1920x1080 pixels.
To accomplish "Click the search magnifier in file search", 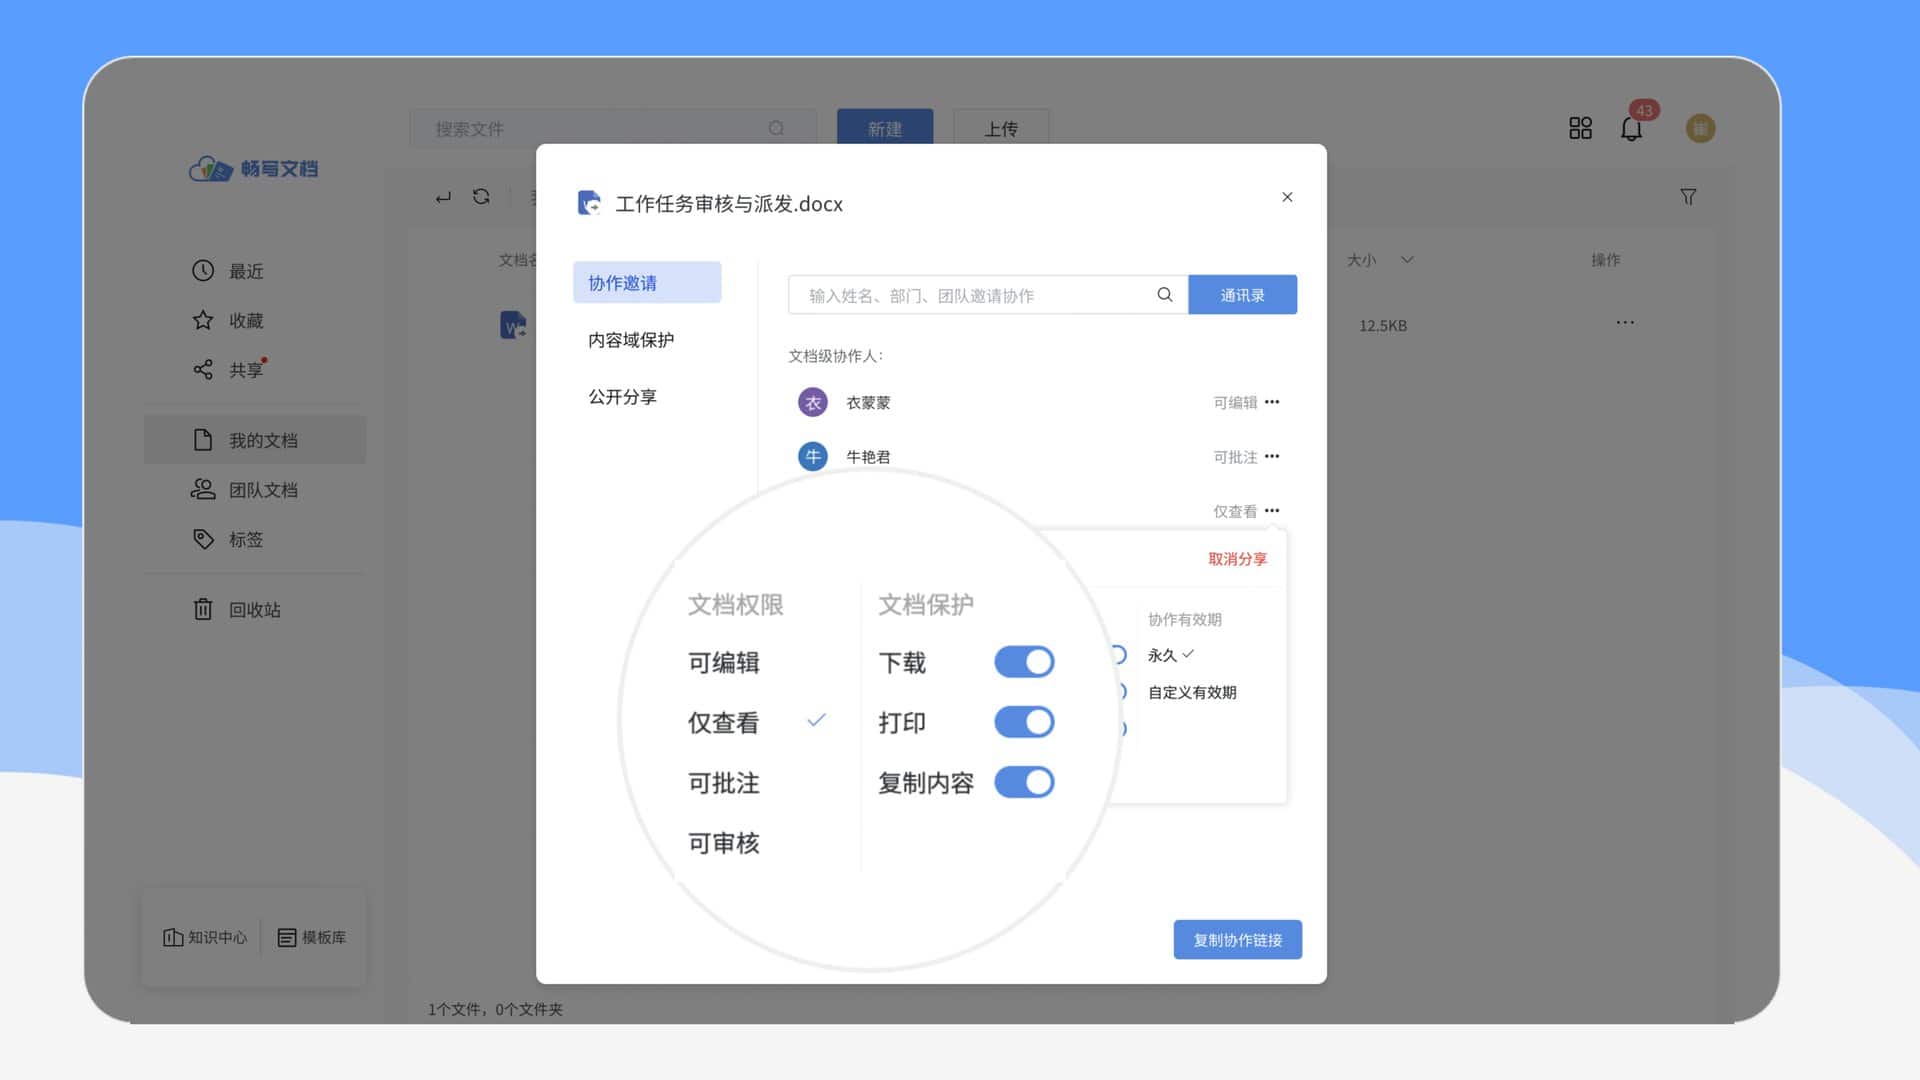I will (776, 129).
